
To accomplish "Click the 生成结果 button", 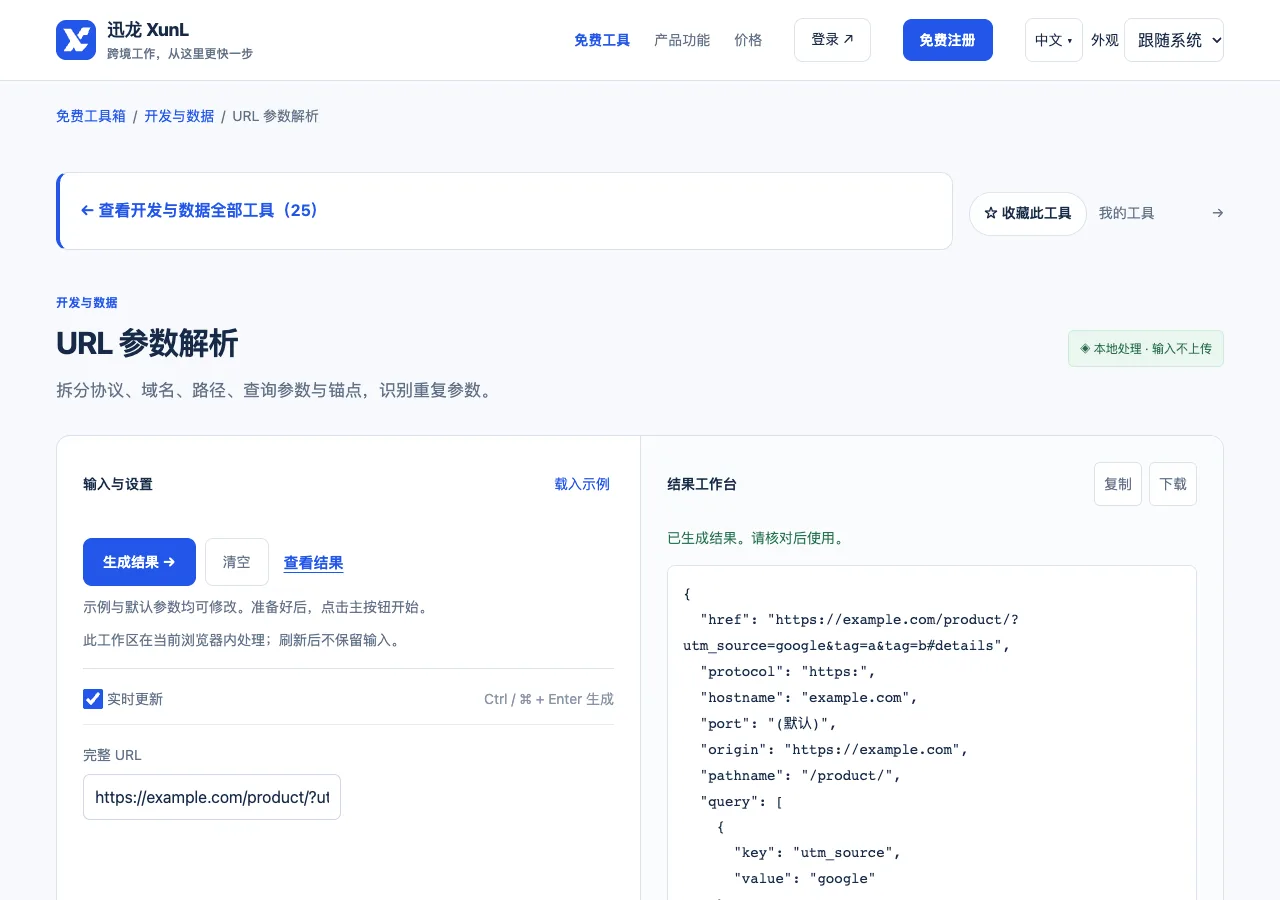I will (x=139, y=562).
